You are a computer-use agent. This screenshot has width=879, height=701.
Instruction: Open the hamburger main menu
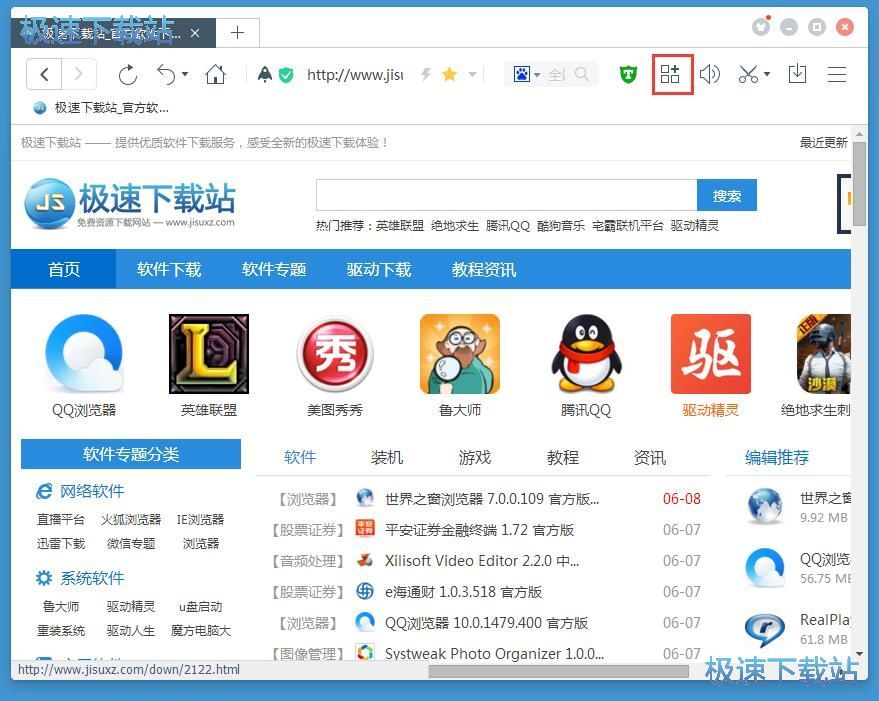(836, 74)
